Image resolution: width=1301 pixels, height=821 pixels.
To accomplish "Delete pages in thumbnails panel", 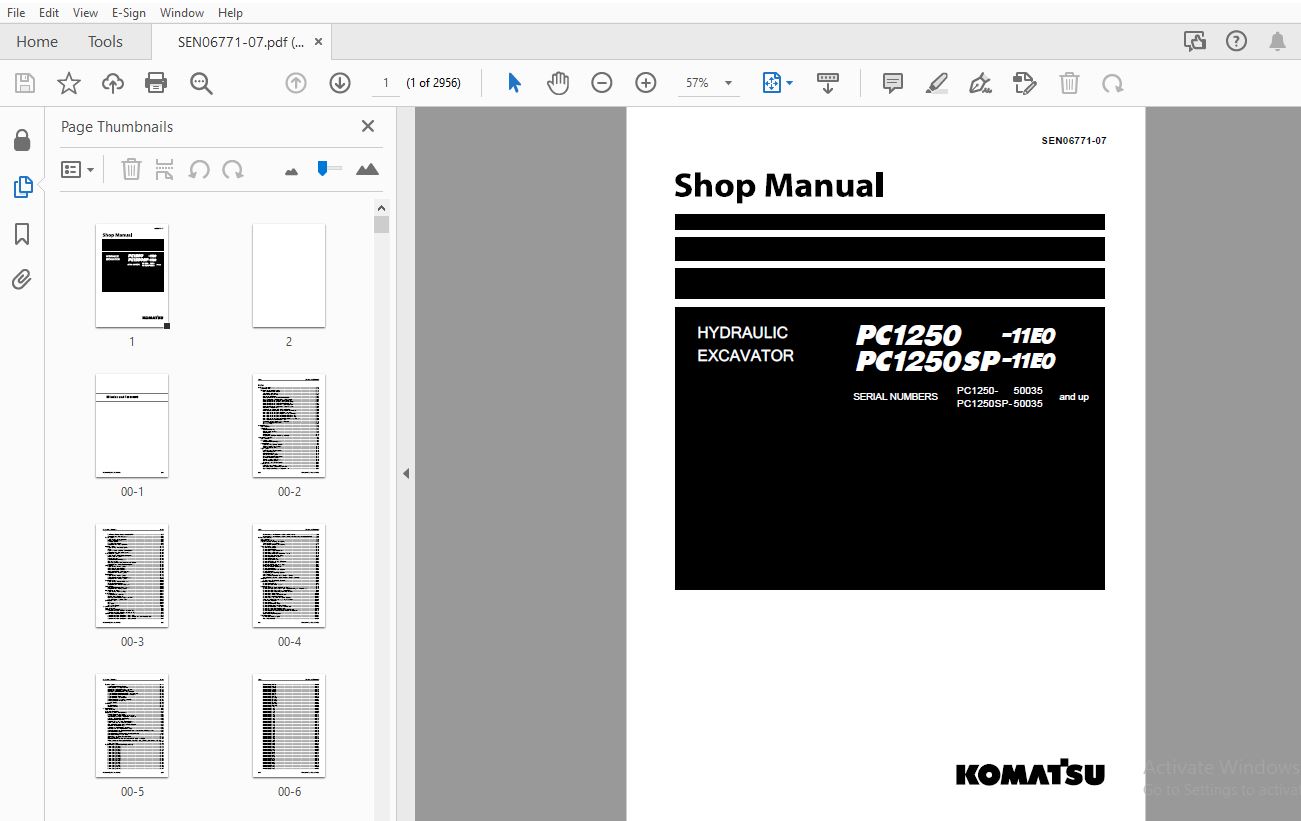I will (x=131, y=169).
